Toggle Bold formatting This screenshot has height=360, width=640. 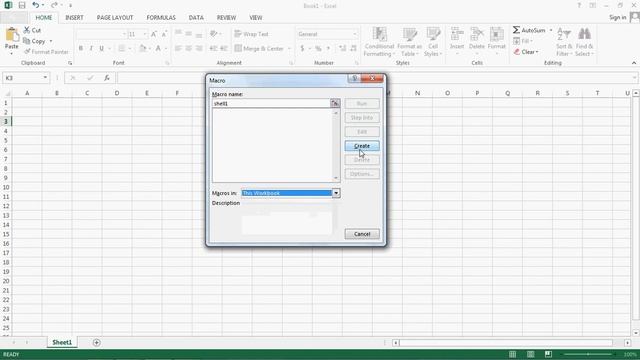(x=81, y=48)
